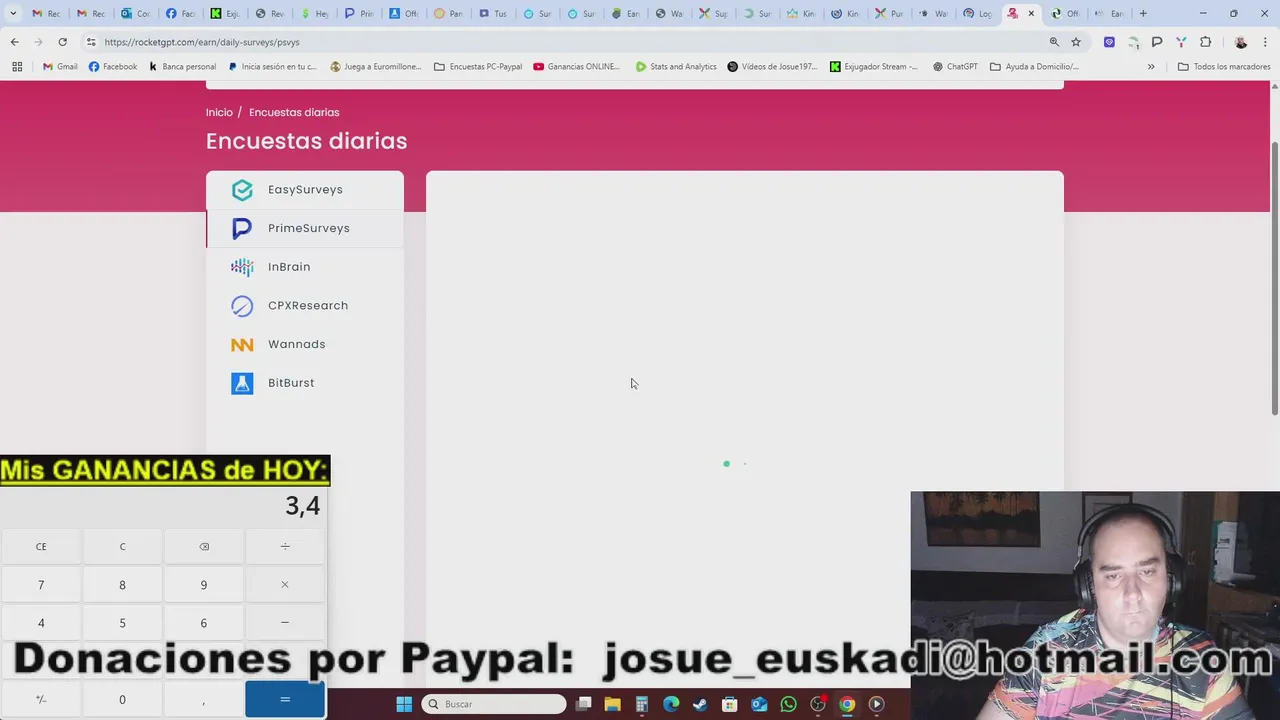Select PrimeSurveys in the provider list
1280x720 pixels.
tap(305, 228)
